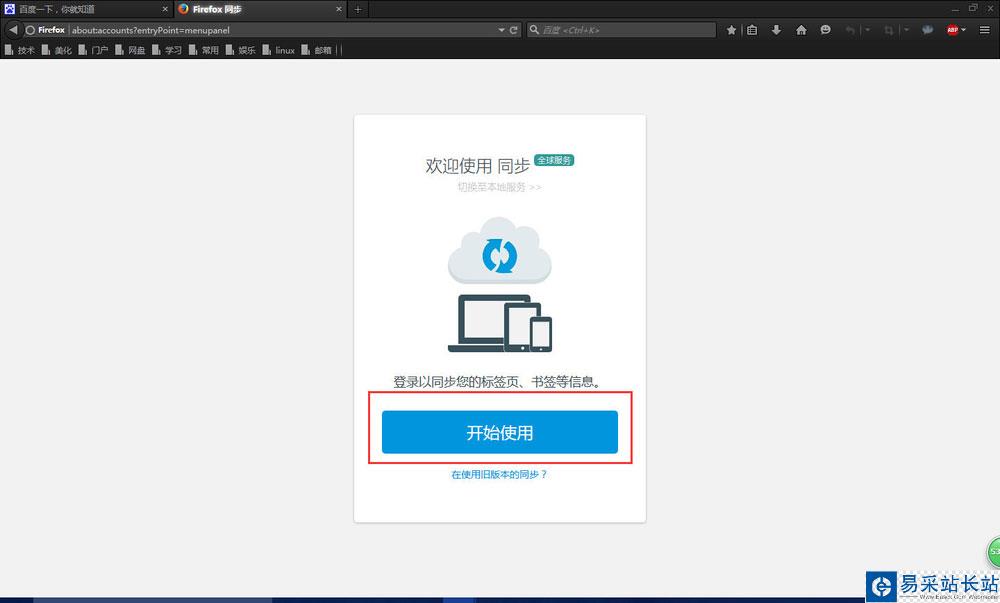This screenshot has width=1000, height=603.
Task: Click the search magnifier icon
Action: [534, 30]
